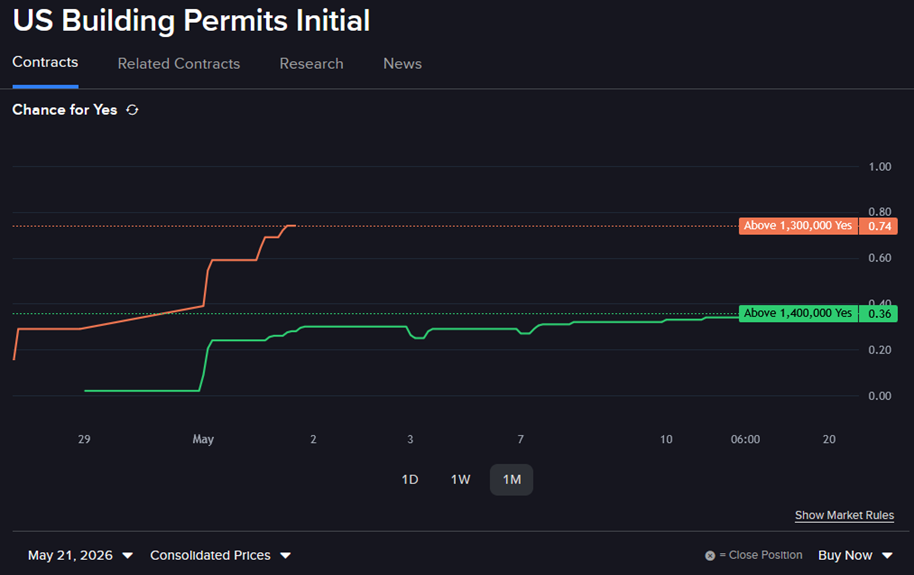The width and height of the screenshot is (914, 575).
Task: Click the Chance for Yes heading
Action: (65, 110)
